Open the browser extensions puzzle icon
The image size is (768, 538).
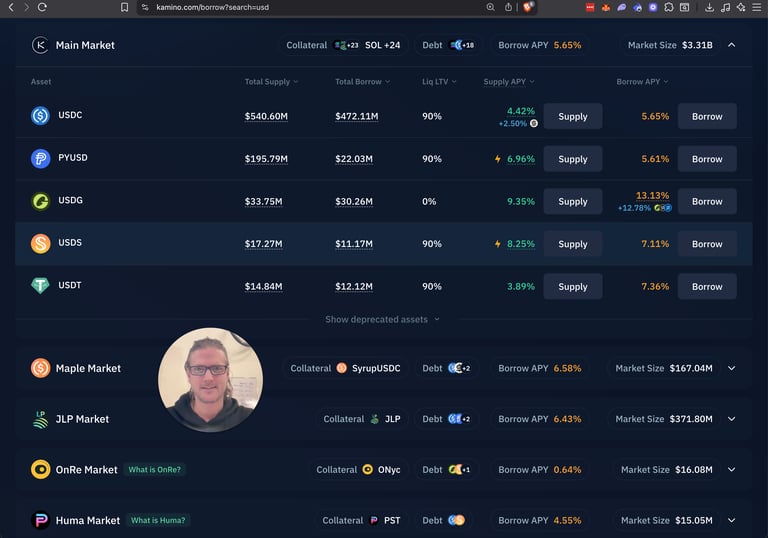(x=669, y=7)
